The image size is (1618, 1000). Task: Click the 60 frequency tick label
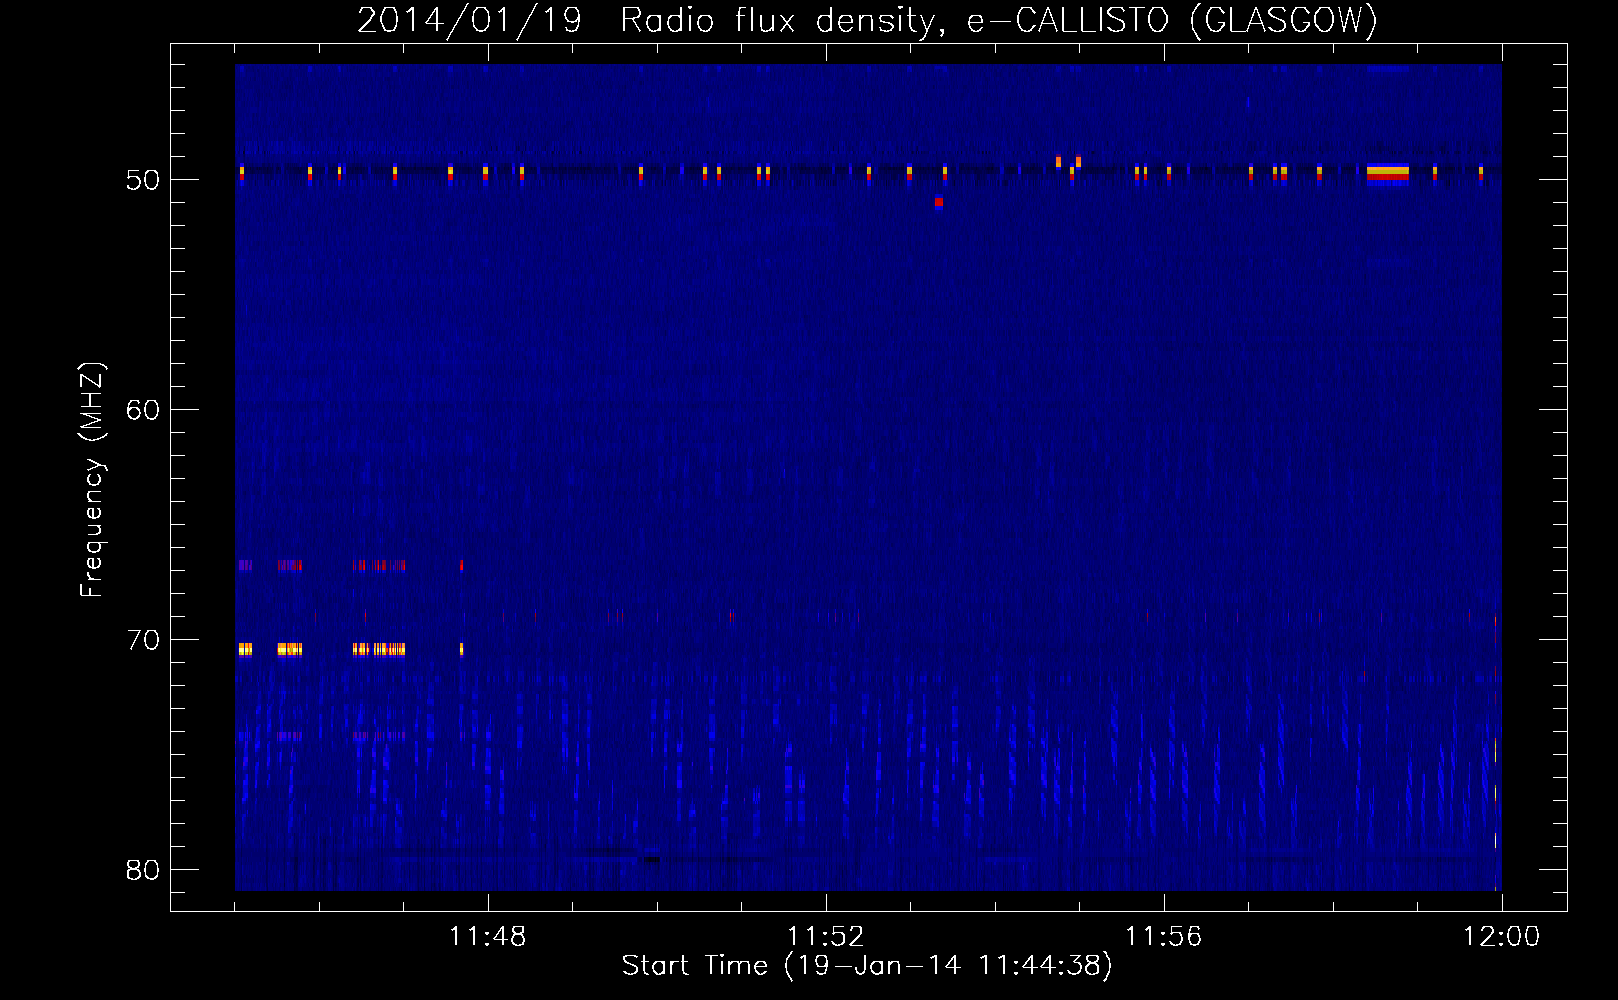coord(143,410)
